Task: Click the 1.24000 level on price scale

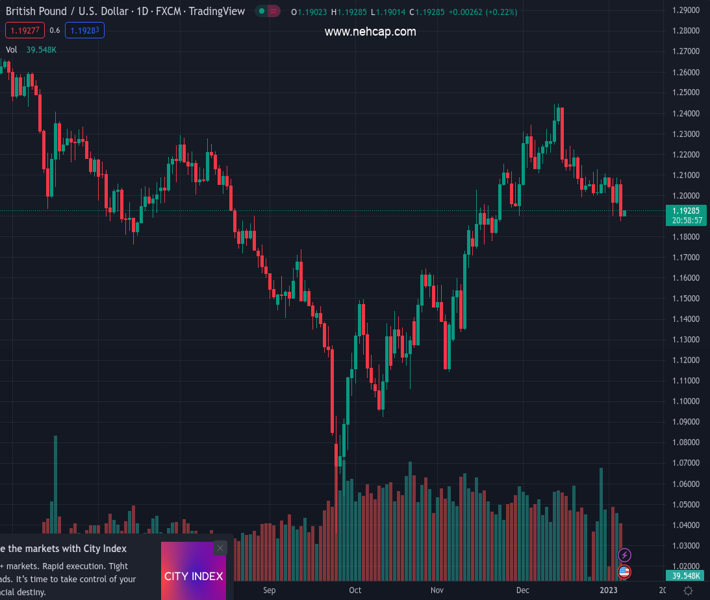Action: [x=685, y=113]
